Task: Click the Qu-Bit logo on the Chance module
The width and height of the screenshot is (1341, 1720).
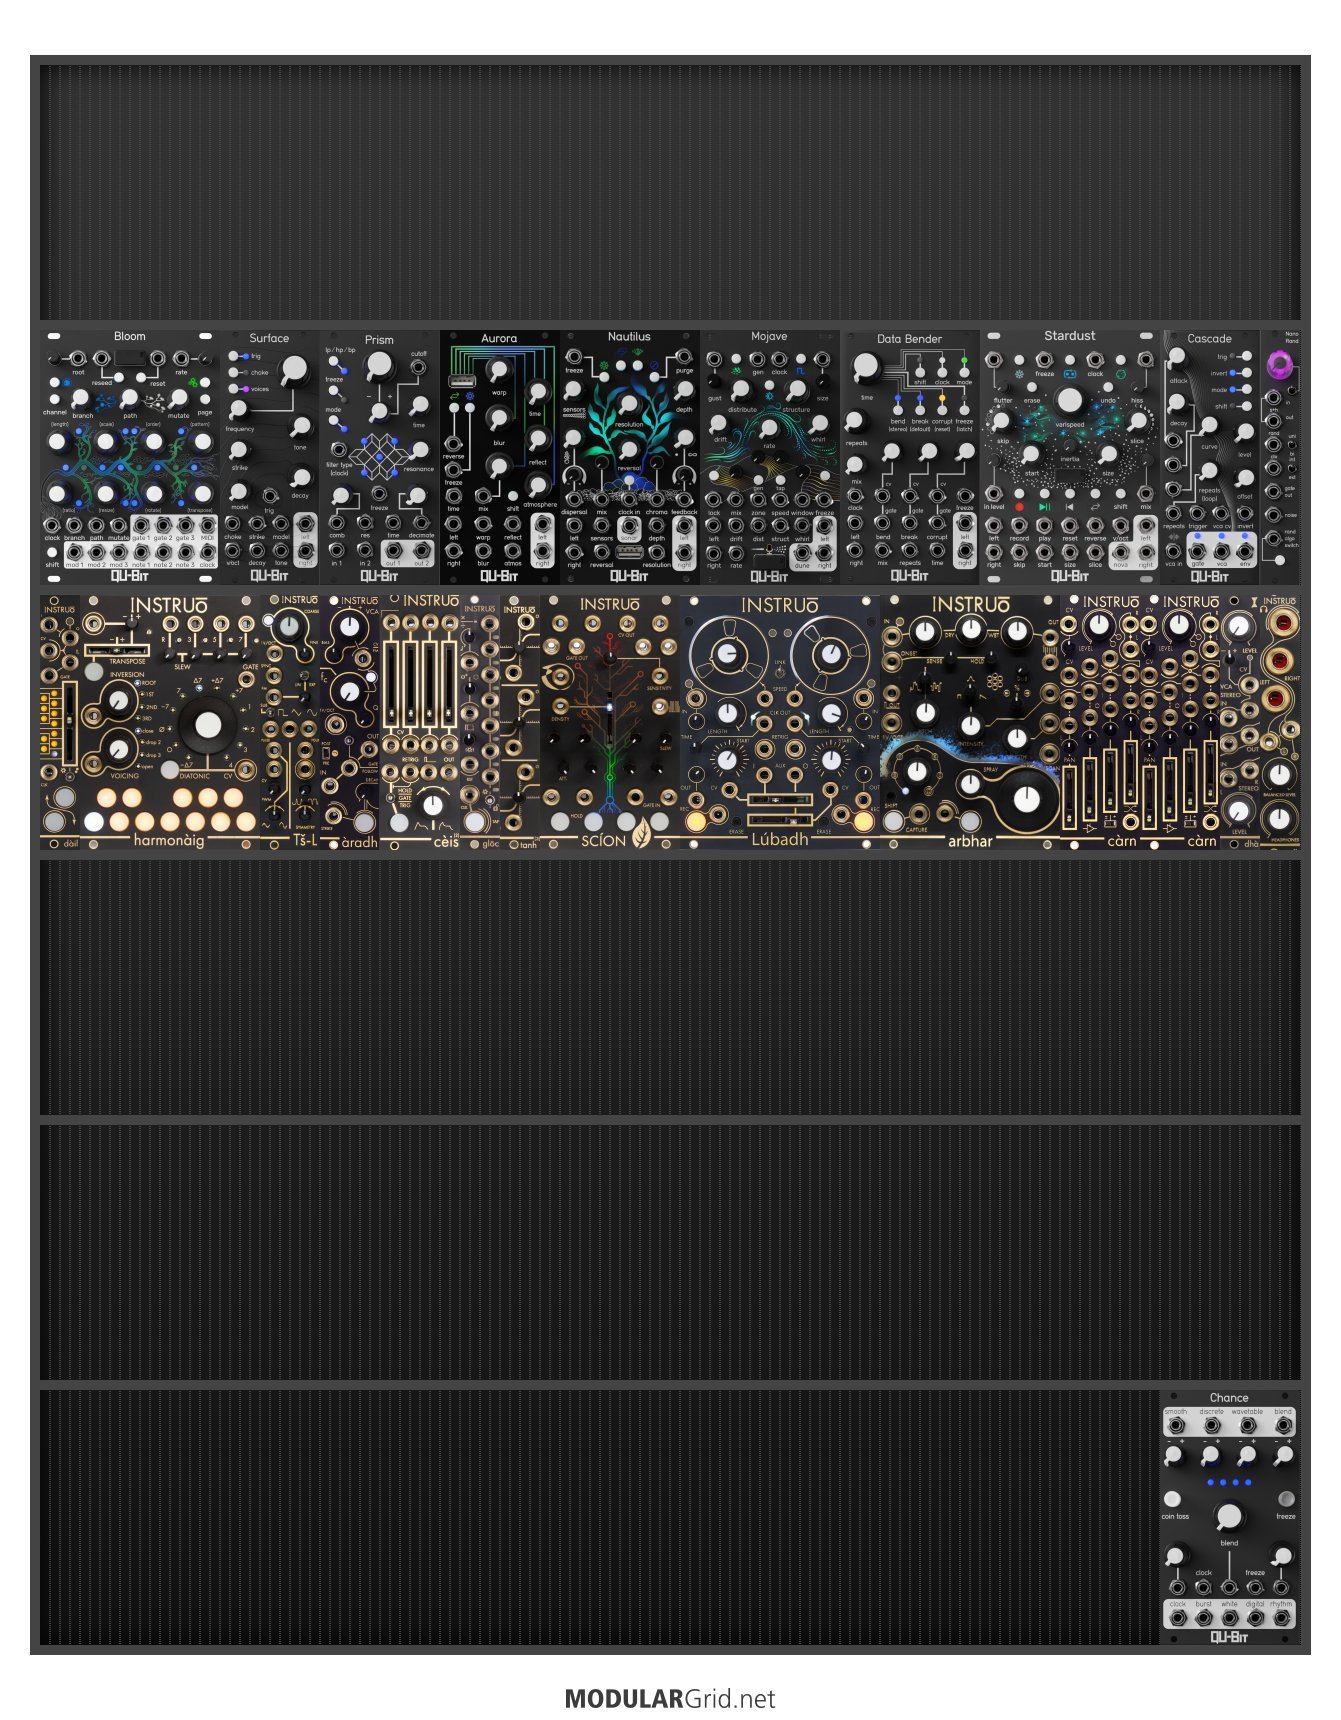Action: point(1229,1636)
